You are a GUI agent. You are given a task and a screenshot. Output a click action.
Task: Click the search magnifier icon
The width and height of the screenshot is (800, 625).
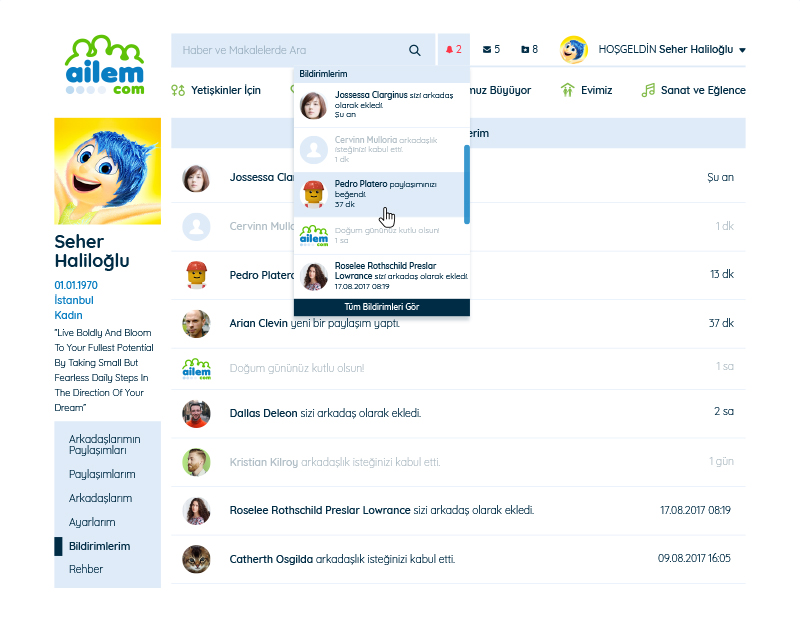click(x=415, y=50)
